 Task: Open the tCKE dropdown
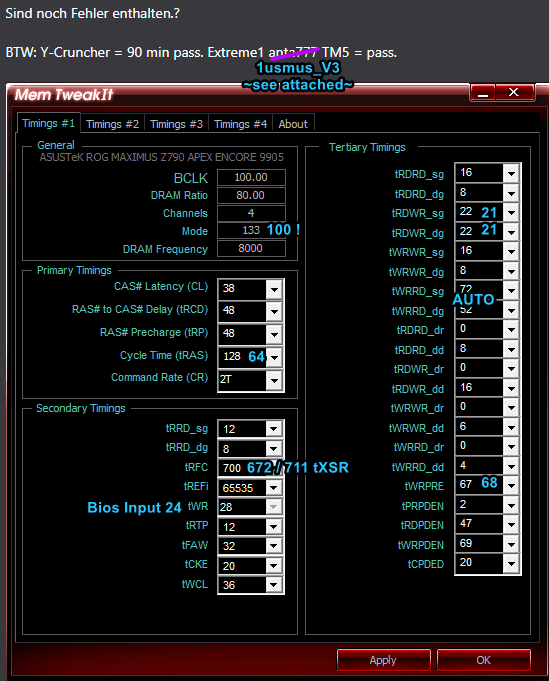(x=274, y=565)
